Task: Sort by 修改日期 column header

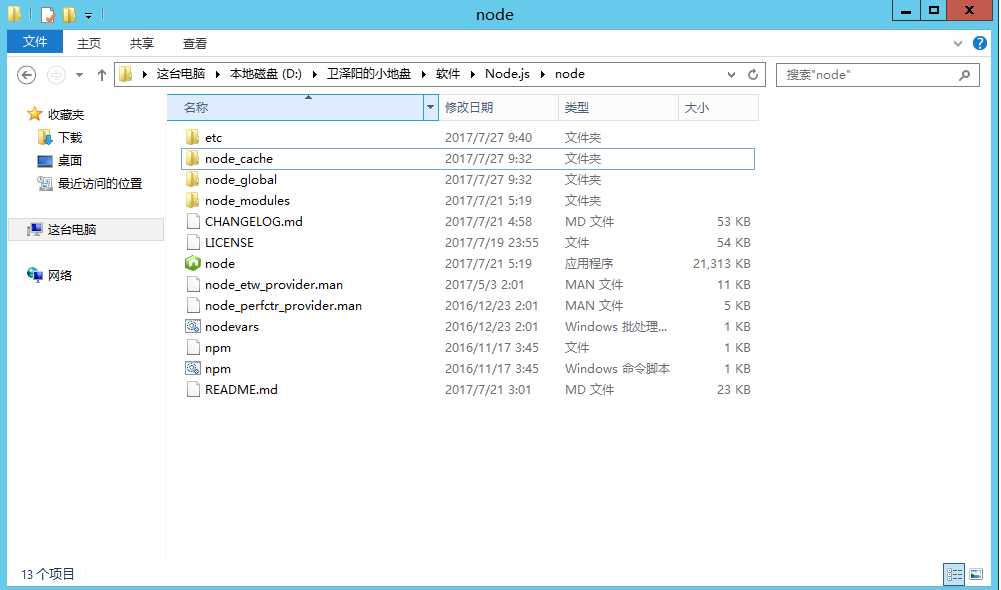Action: [498, 107]
